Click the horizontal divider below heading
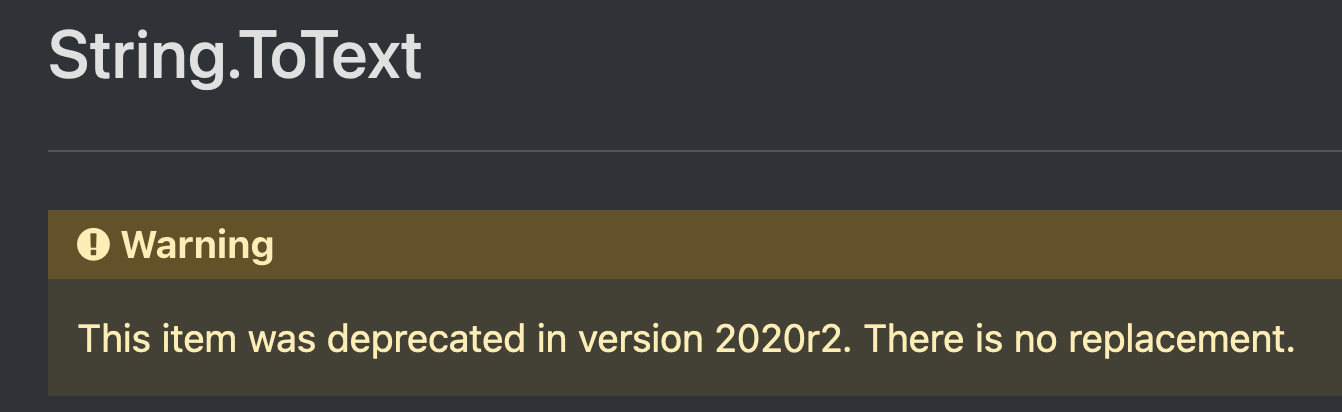Screen dimensions: 1342x412 click(695, 151)
